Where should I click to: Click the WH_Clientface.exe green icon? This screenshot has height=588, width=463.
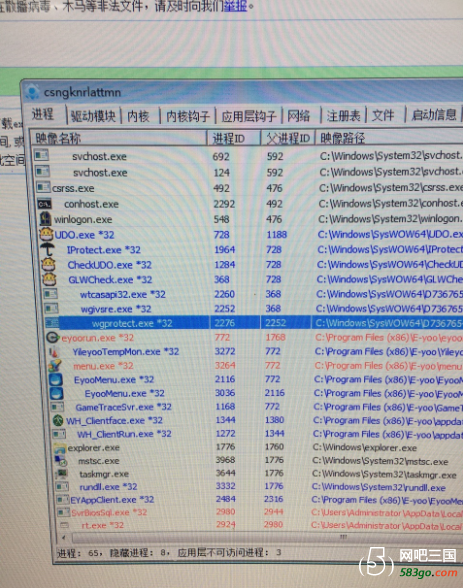[58, 420]
